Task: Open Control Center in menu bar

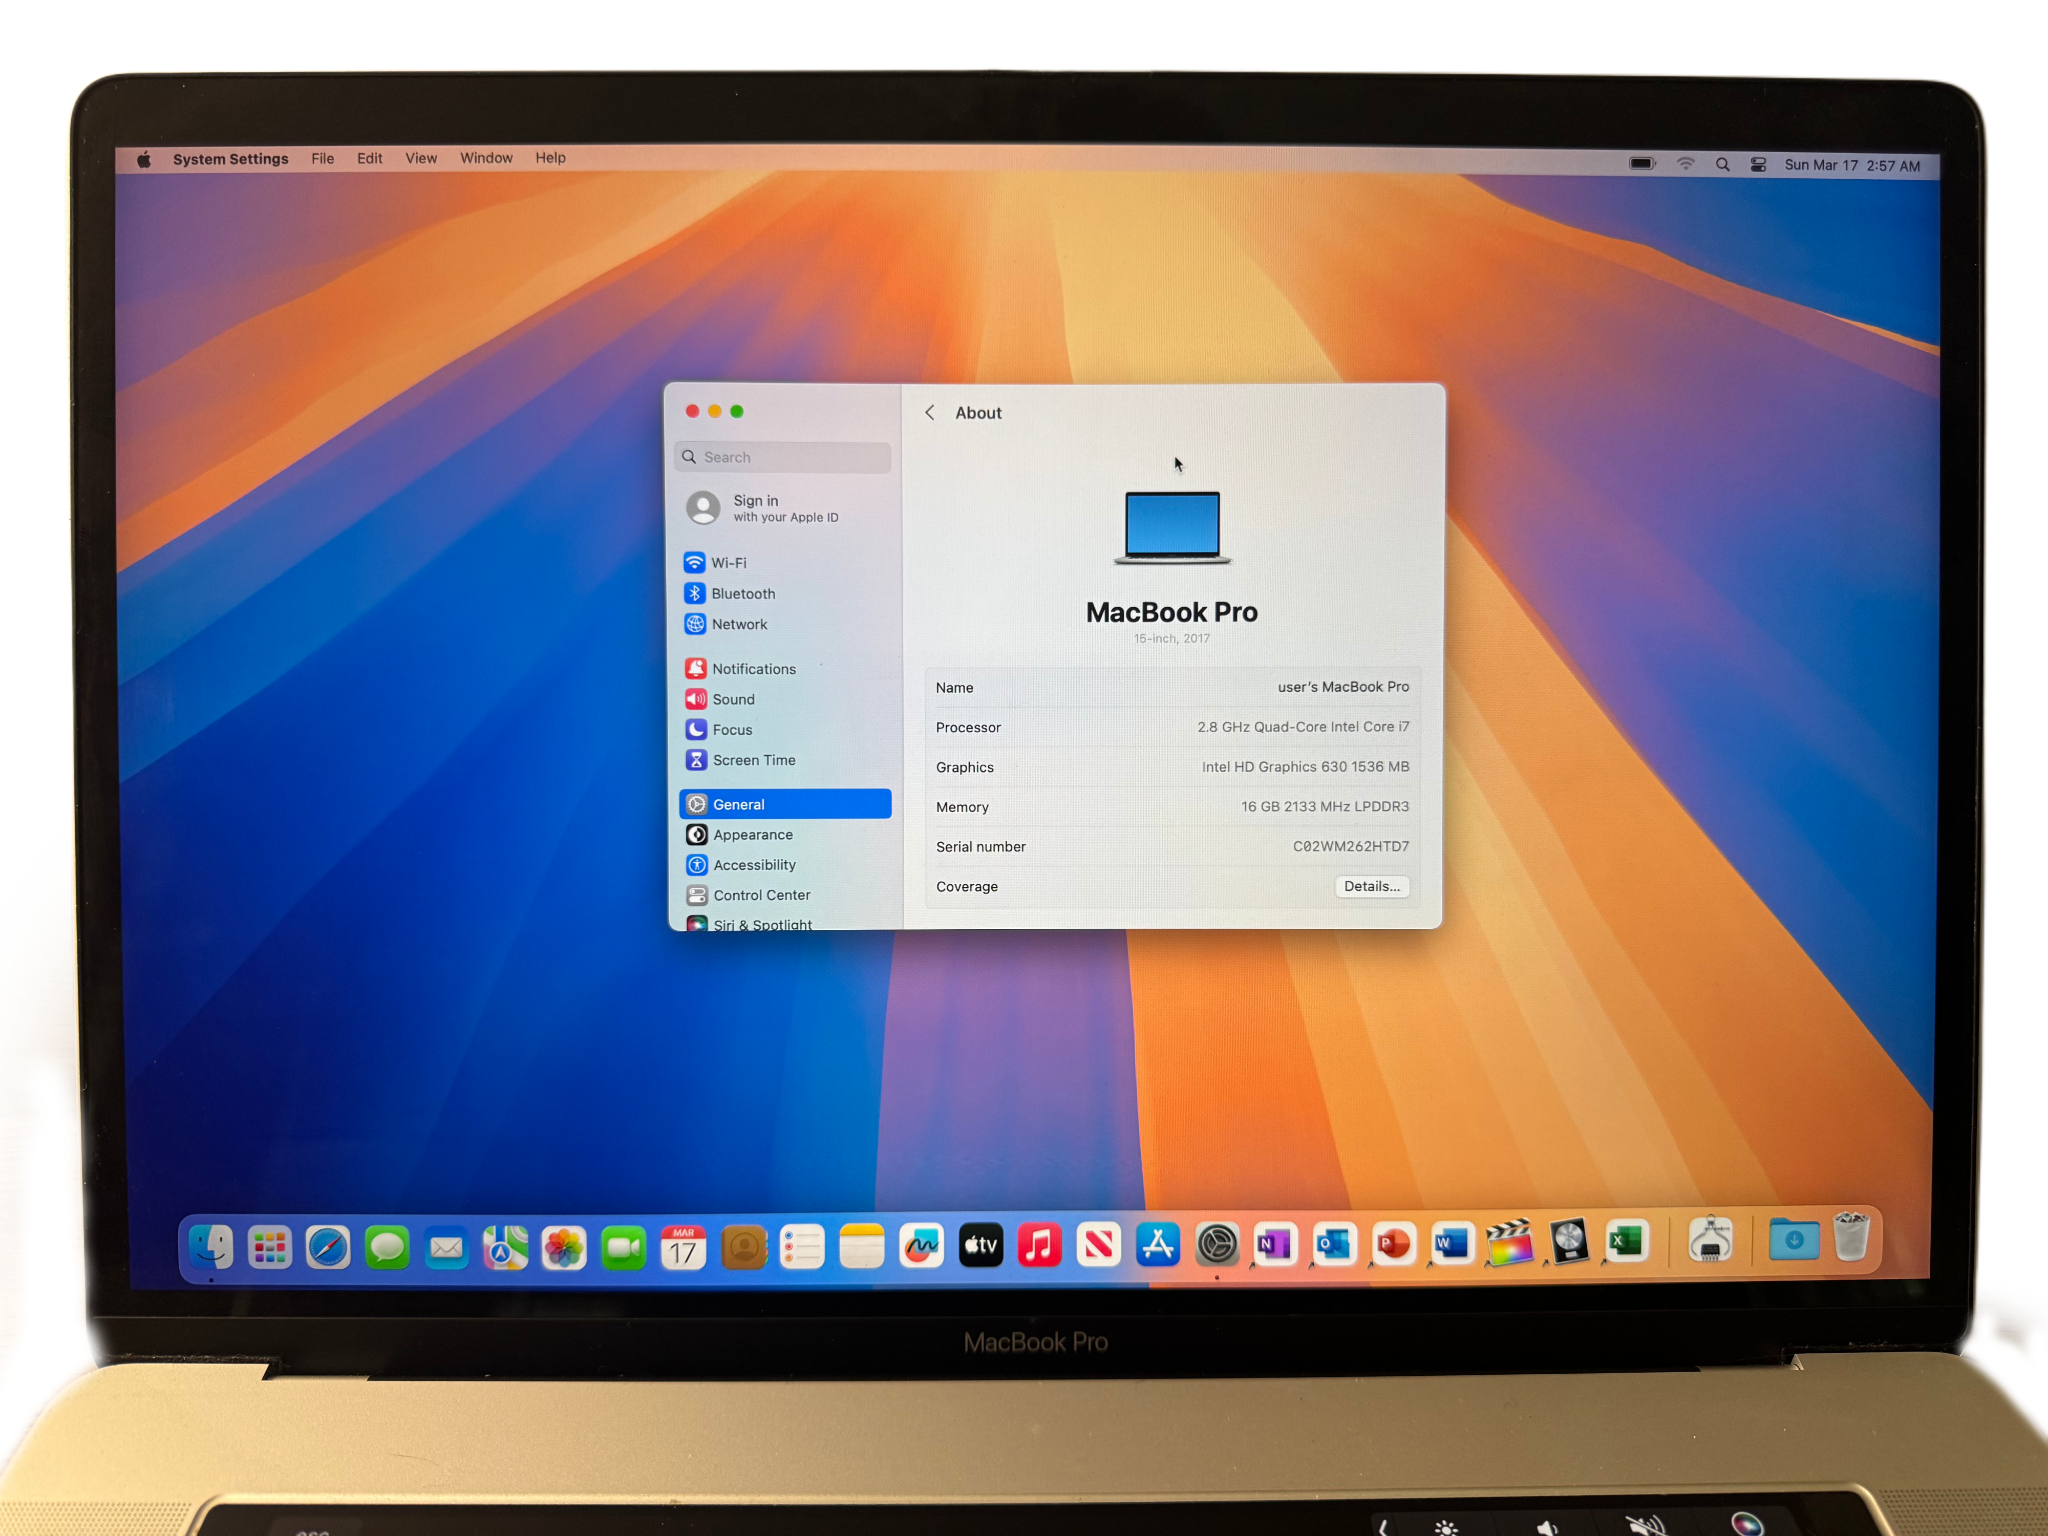Action: pyautogui.click(x=1758, y=165)
